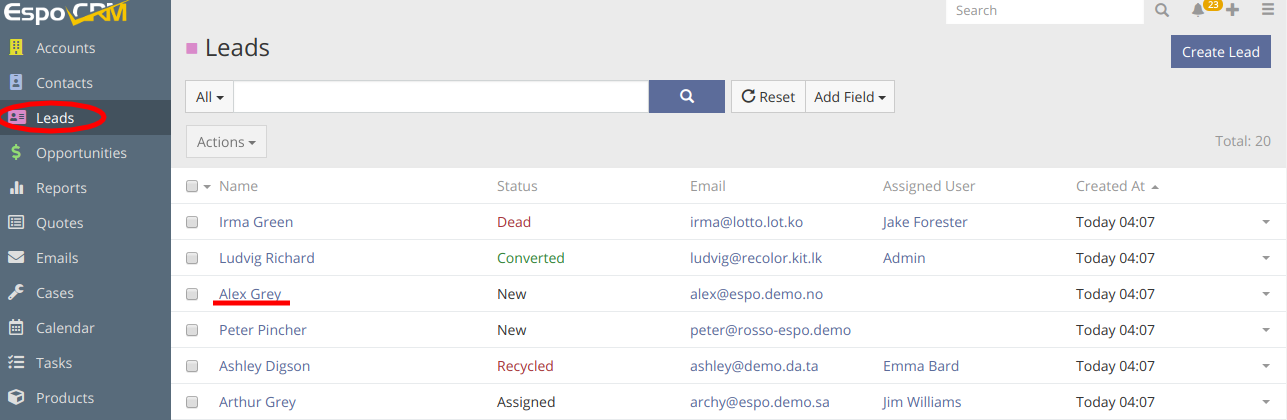Go to Reports in the sidebar
The width and height of the screenshot is (1287, 420).
[x=61, y=188]
